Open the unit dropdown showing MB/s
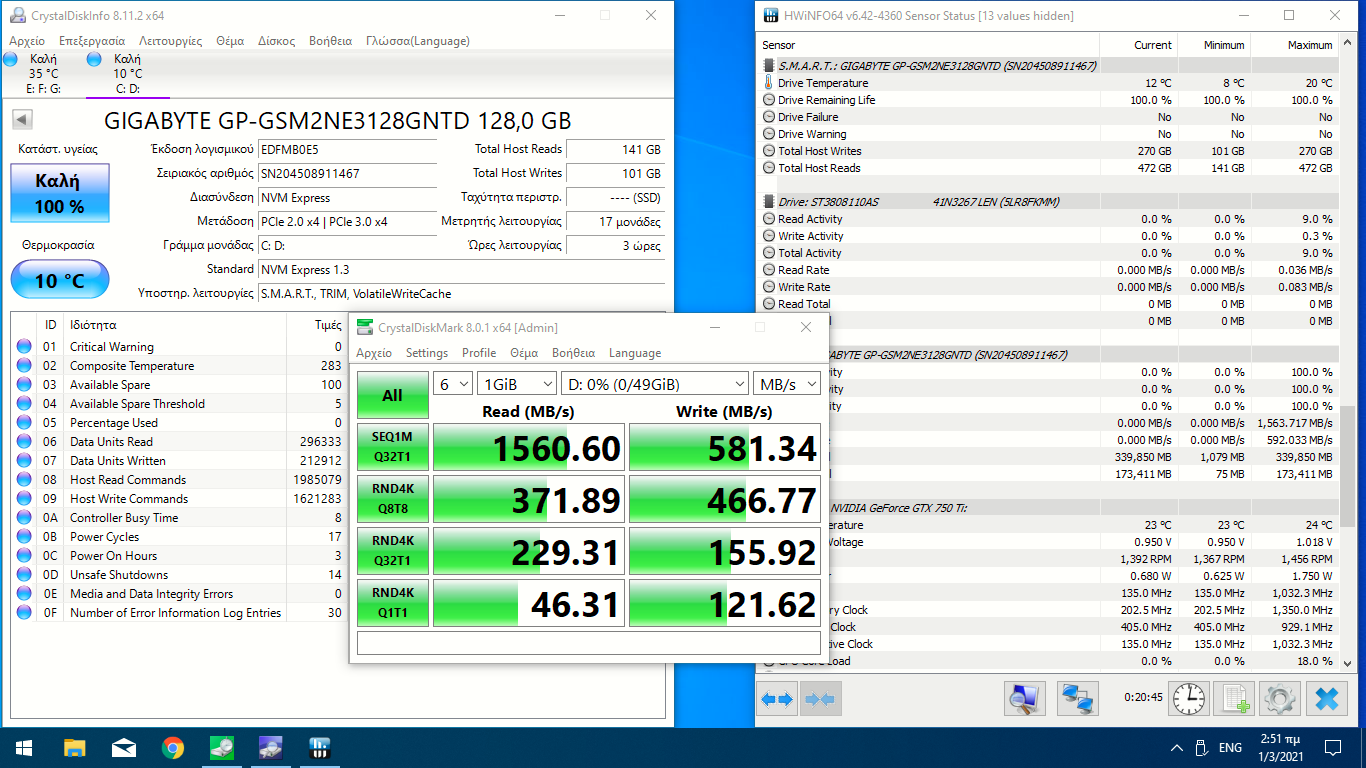This screenshot has height=768, width=1366. [786, 384]
